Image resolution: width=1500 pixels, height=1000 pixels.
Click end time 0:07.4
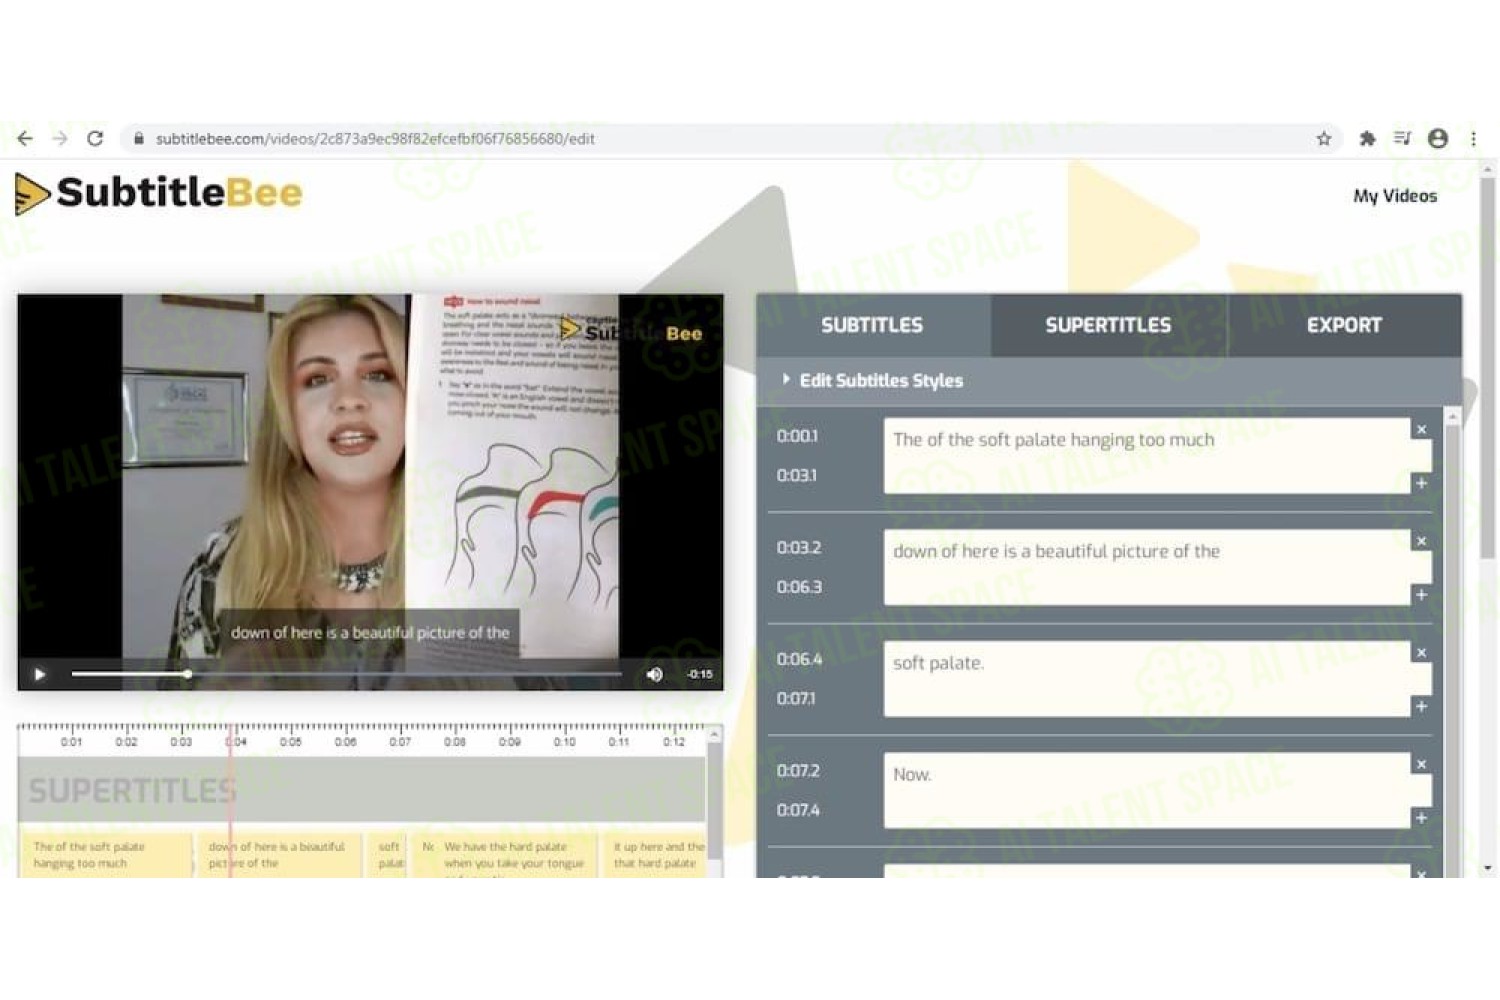(798, 810)
